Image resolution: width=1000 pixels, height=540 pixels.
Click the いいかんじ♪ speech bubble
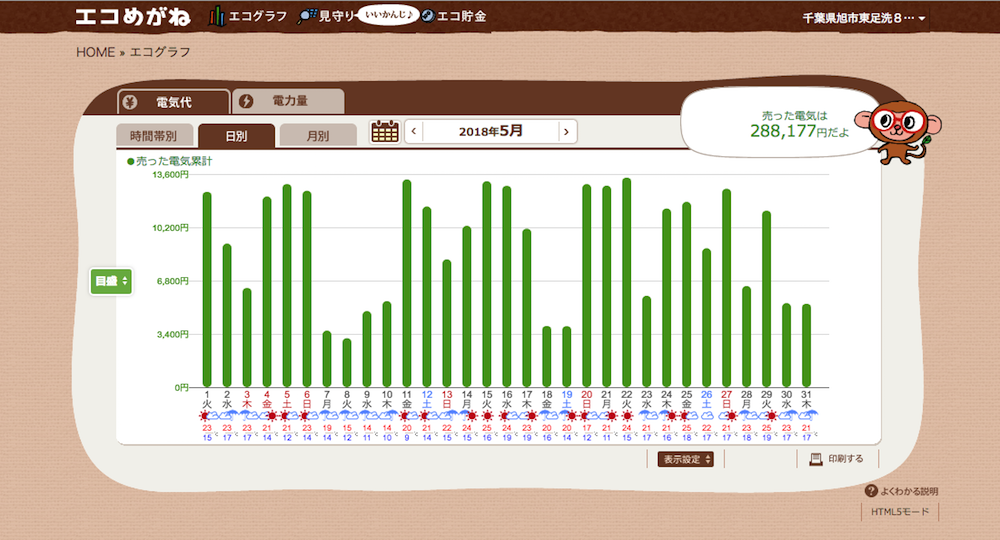[388, 14]
